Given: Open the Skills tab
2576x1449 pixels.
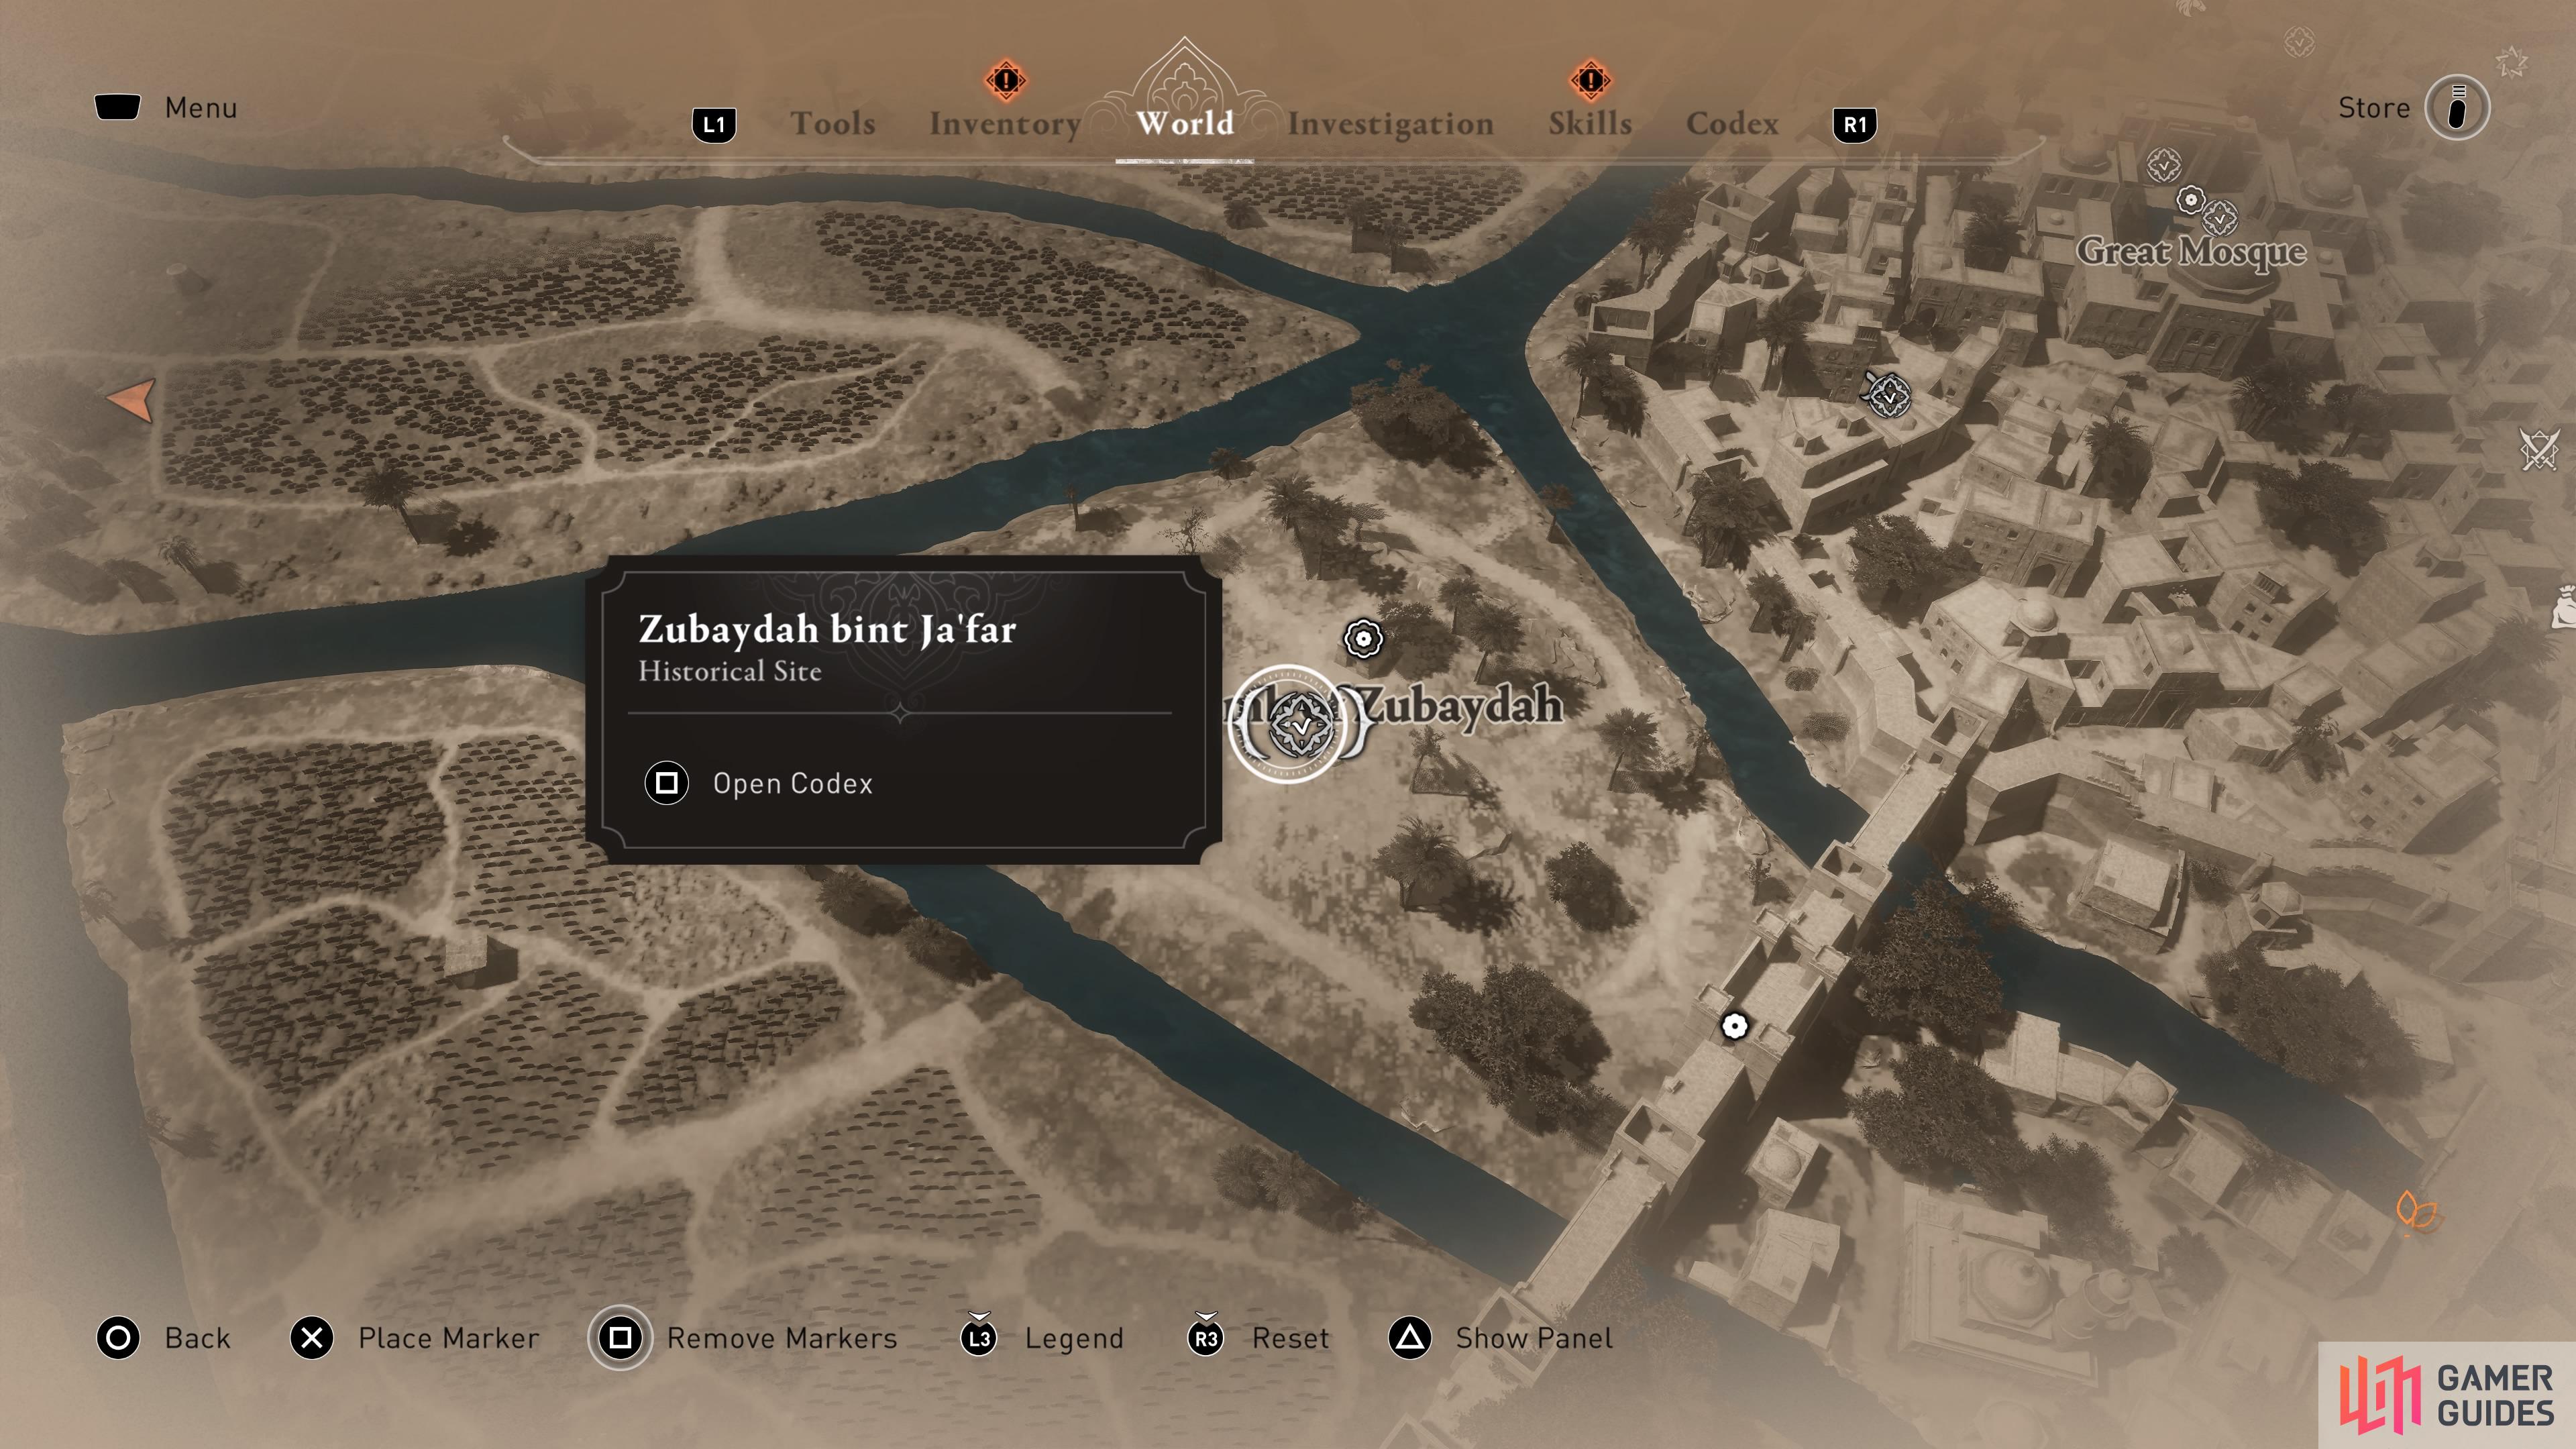Looking at the screenshot, I should click(x=1590, y=123).
